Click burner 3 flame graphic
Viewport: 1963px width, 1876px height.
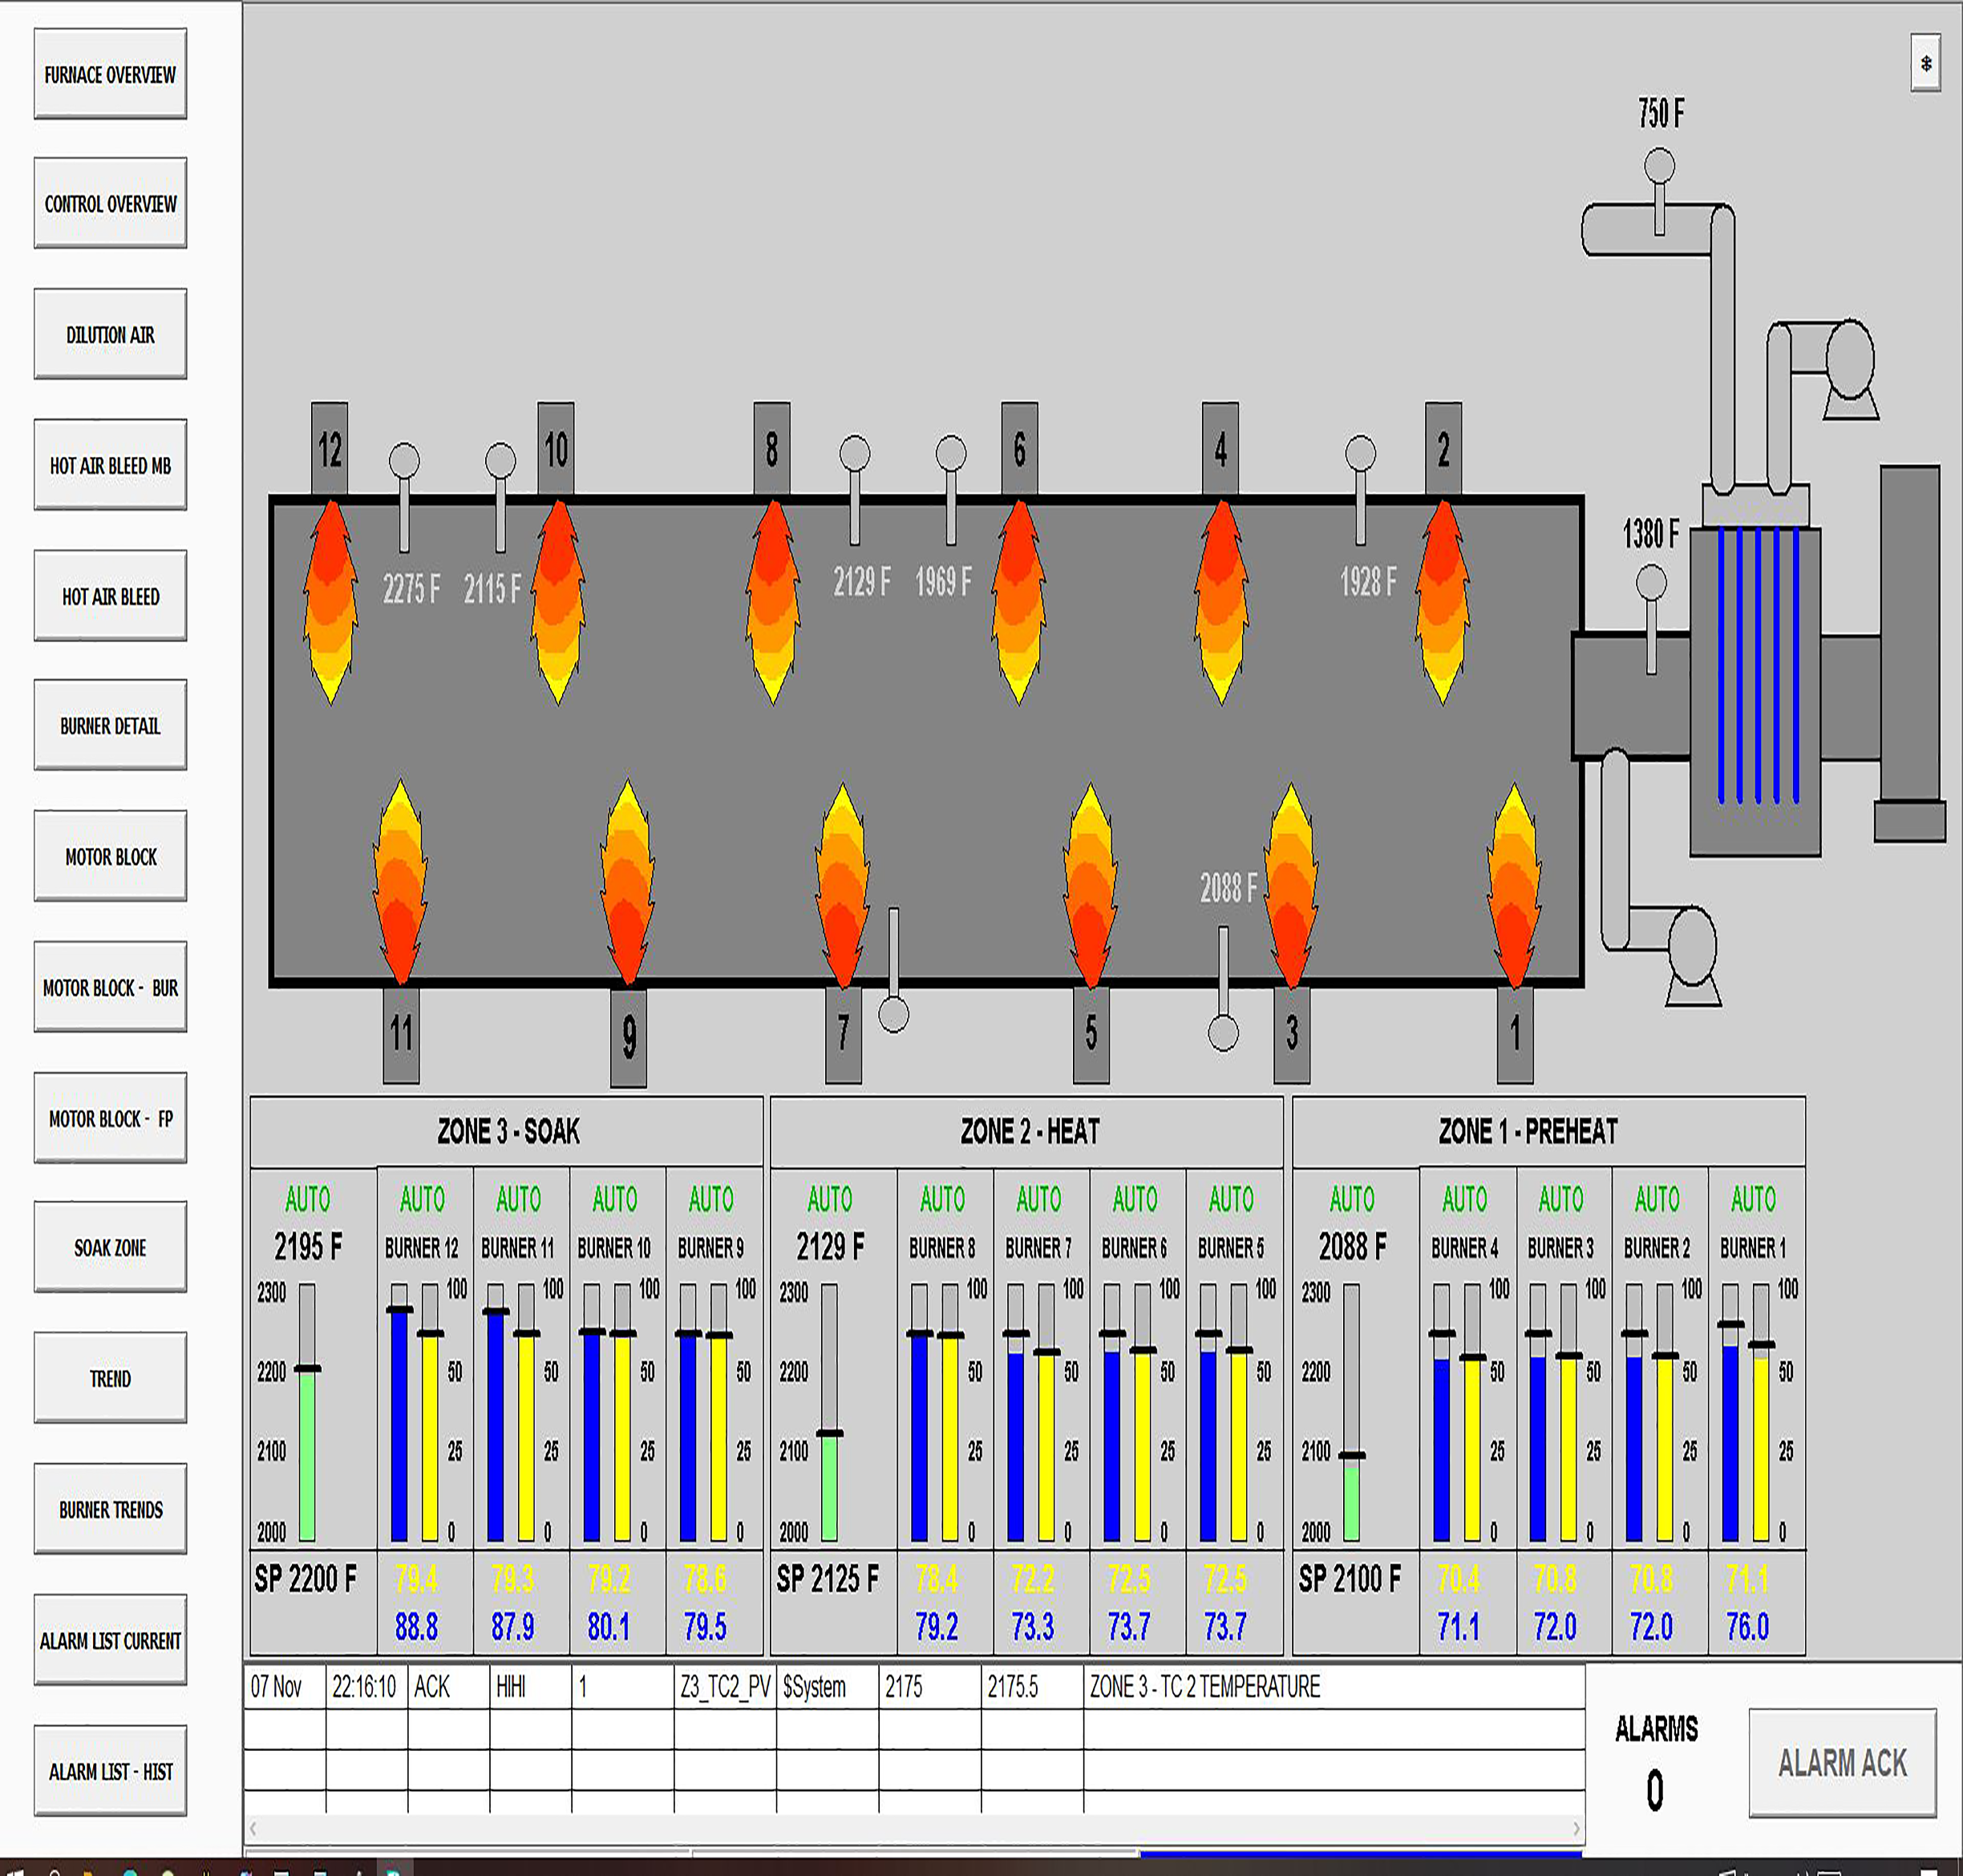click(x=1291, y=885)
